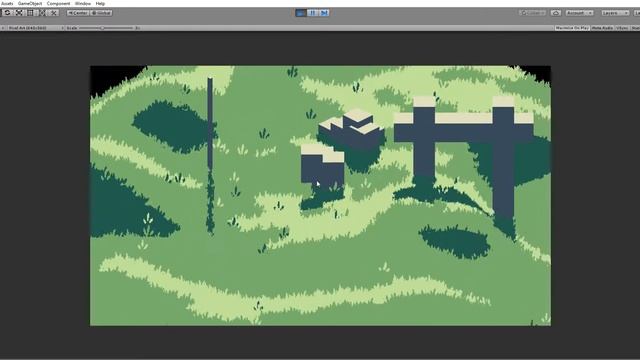
Task: Select the combined Transform tool
Action: 42,13
